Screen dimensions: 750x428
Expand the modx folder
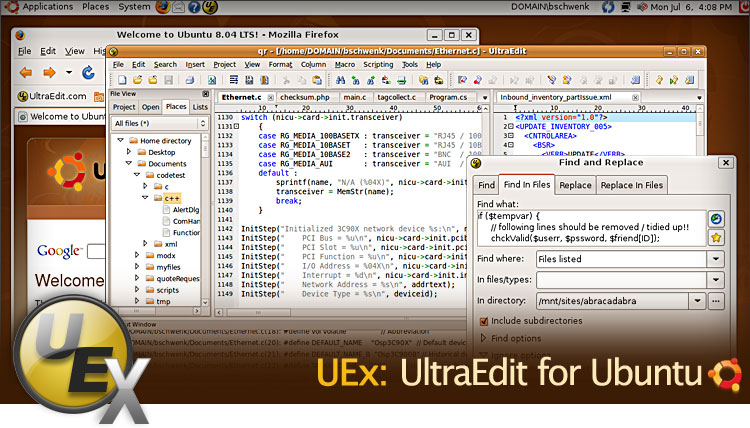[x=137, y=255]
